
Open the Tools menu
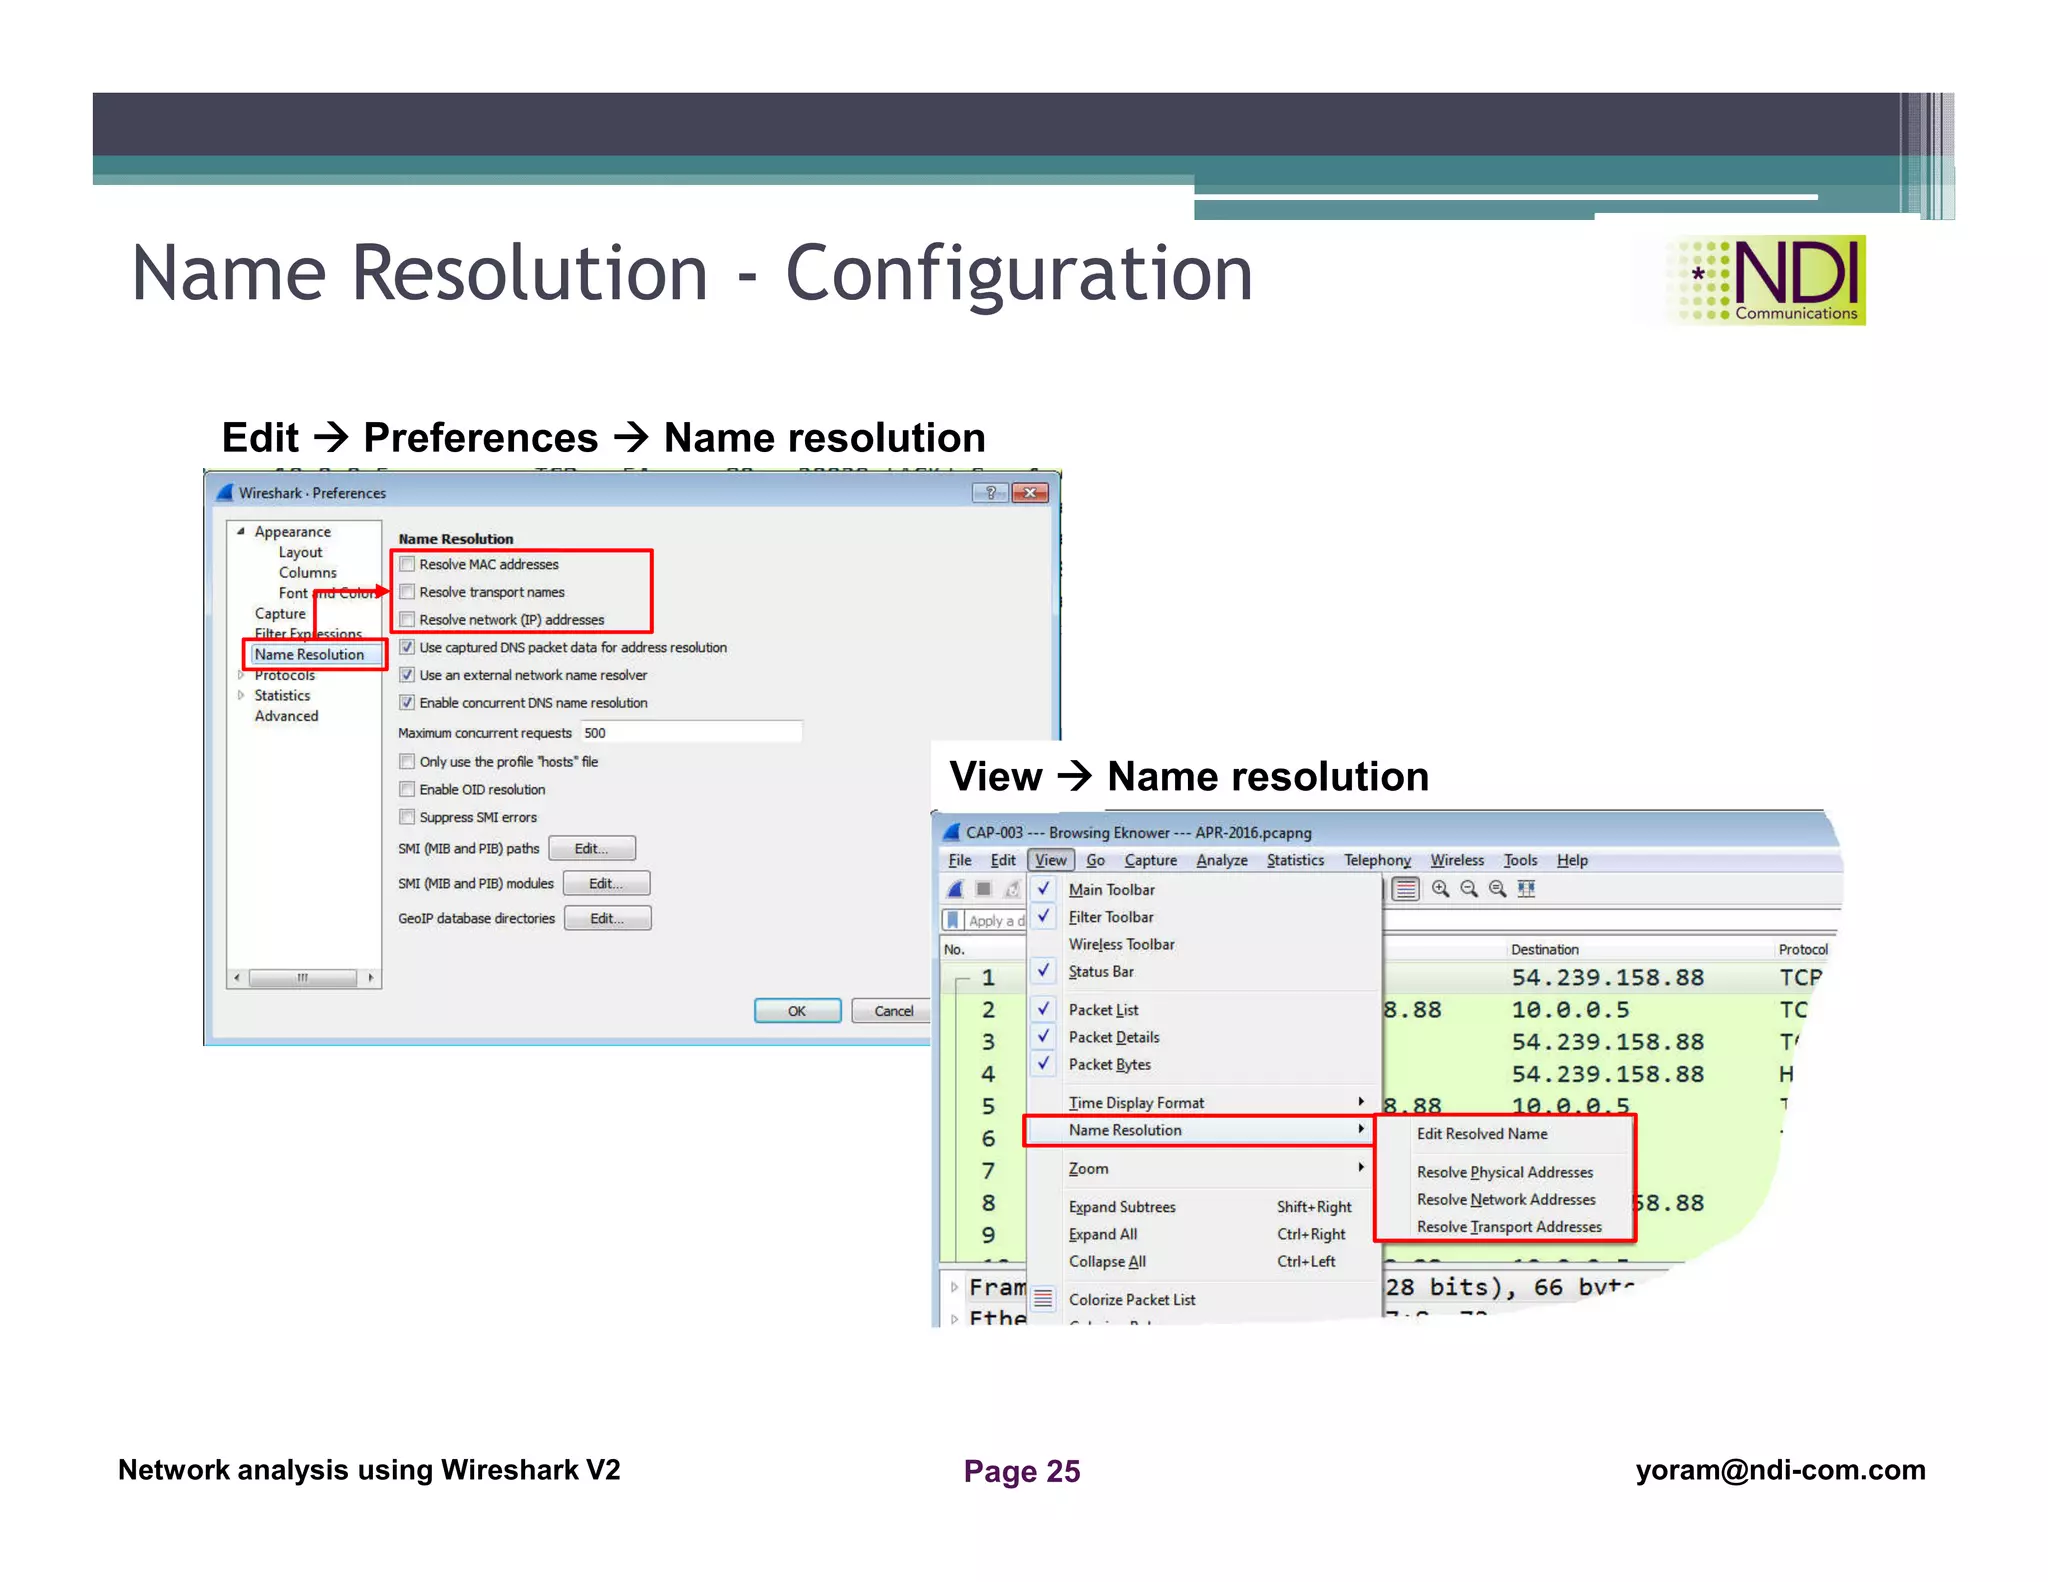1520,860
